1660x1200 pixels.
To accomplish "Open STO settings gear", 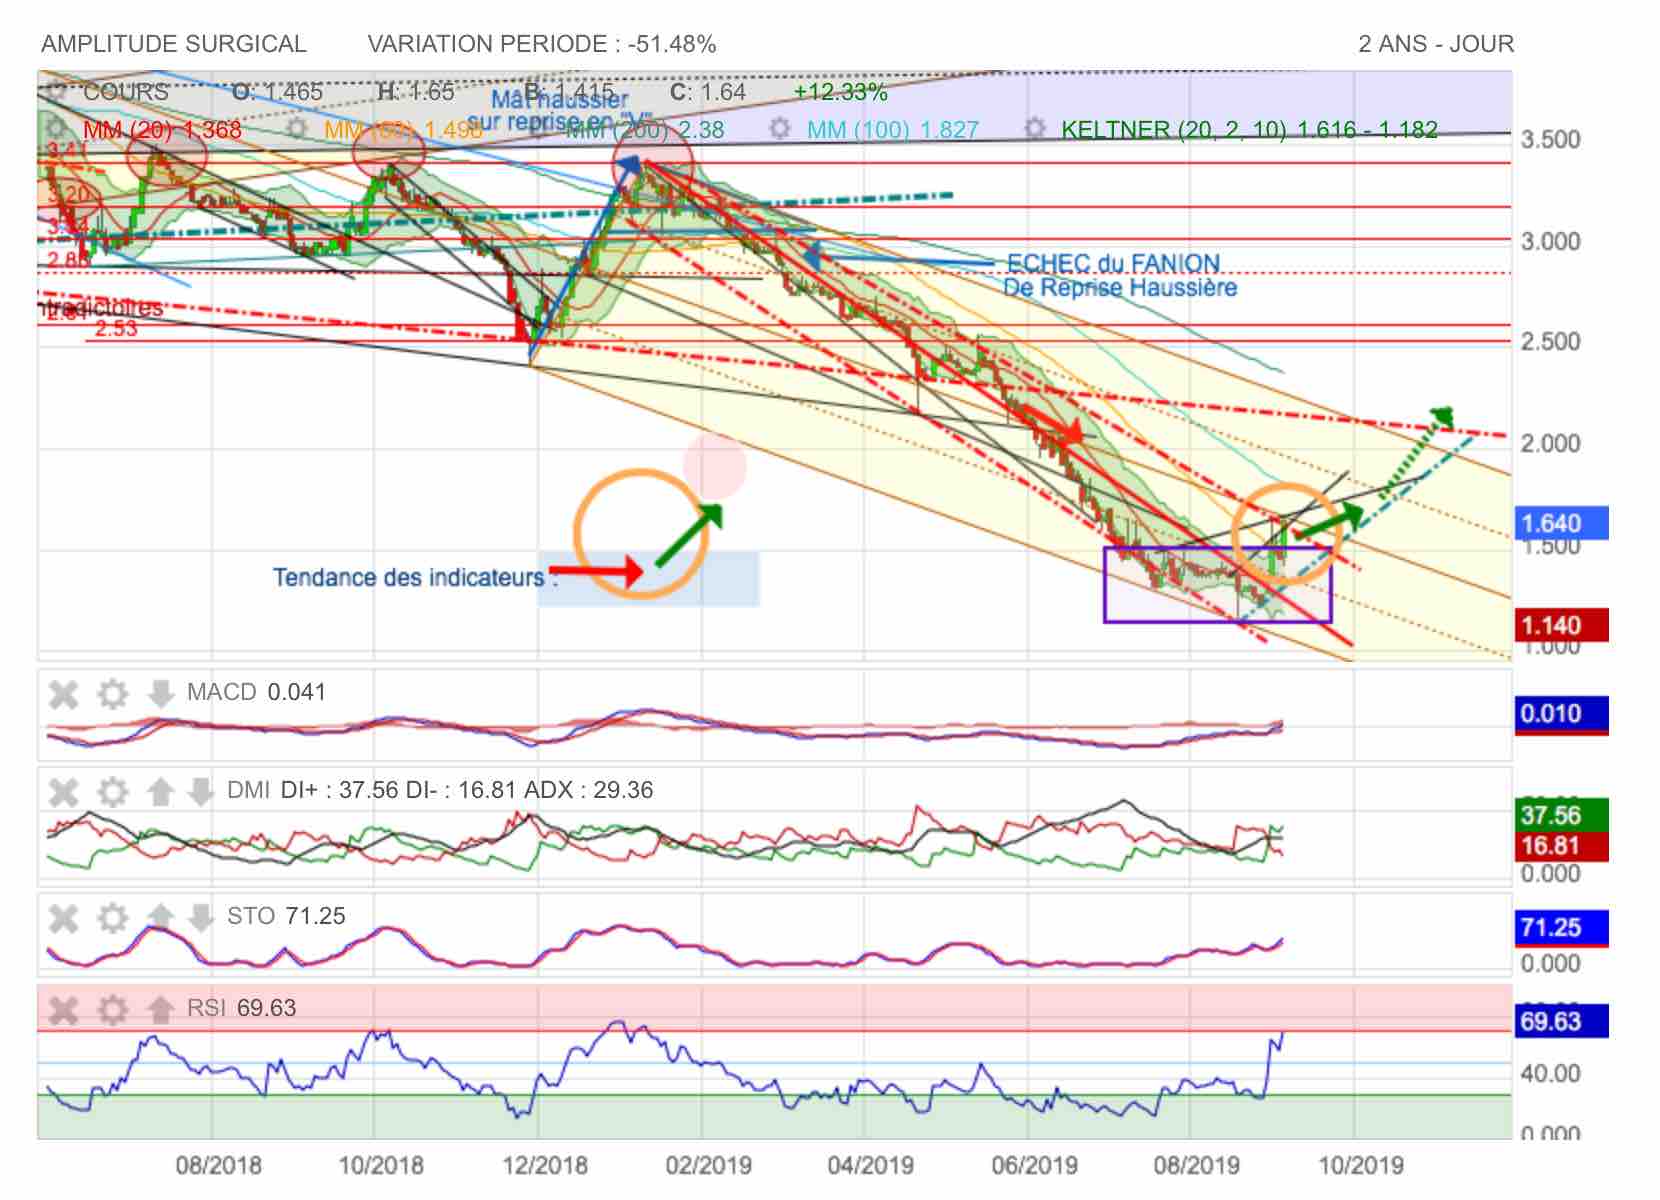I will point(112,917).
